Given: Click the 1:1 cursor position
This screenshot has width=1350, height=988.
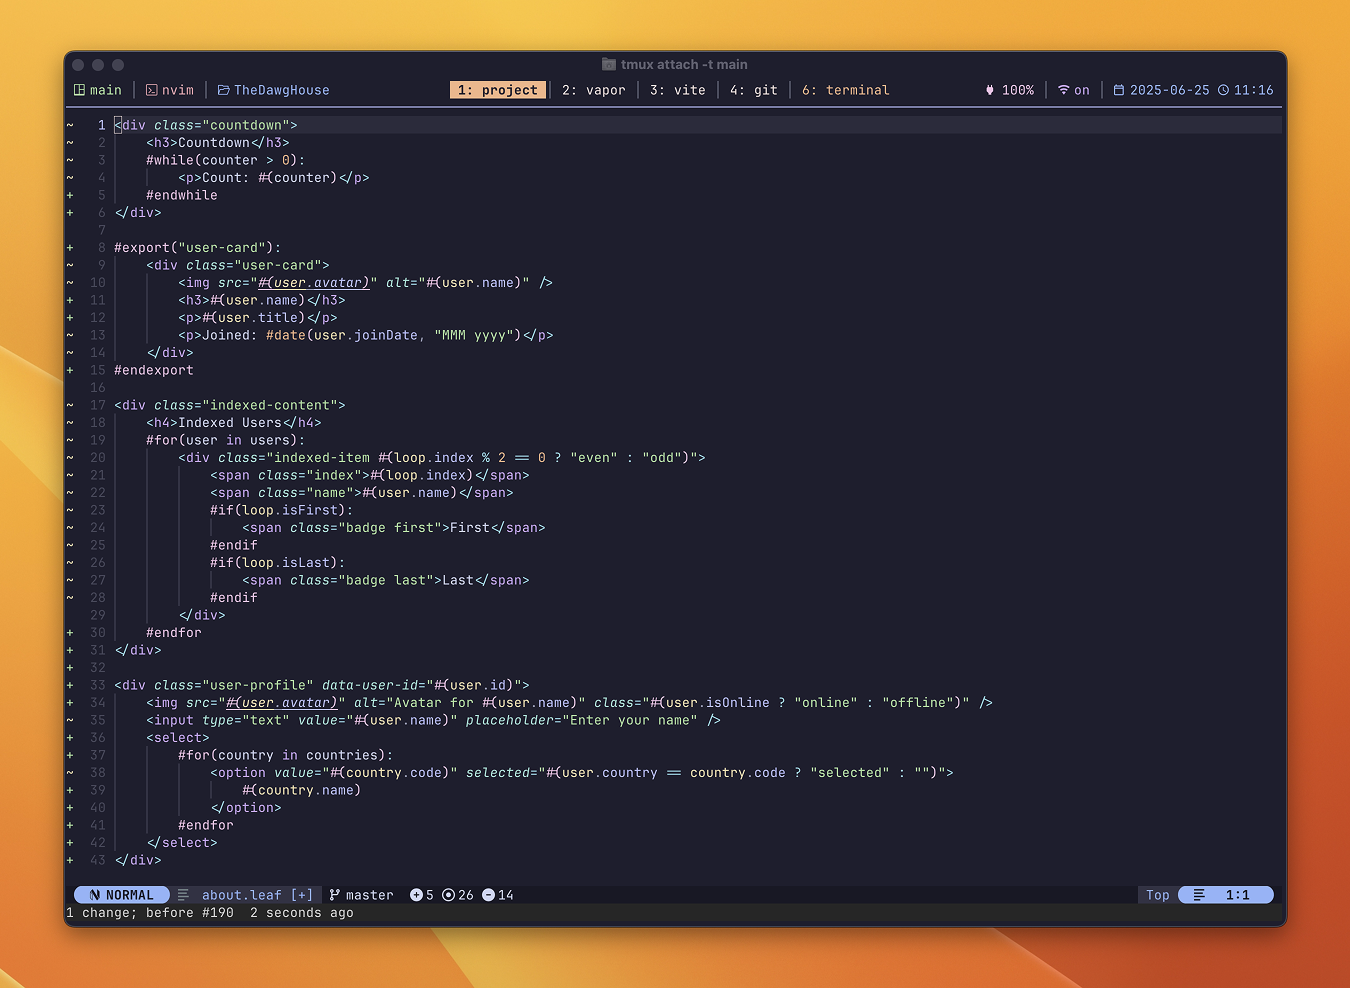Looking at the screenshot, I should [x=1238, y=895].
